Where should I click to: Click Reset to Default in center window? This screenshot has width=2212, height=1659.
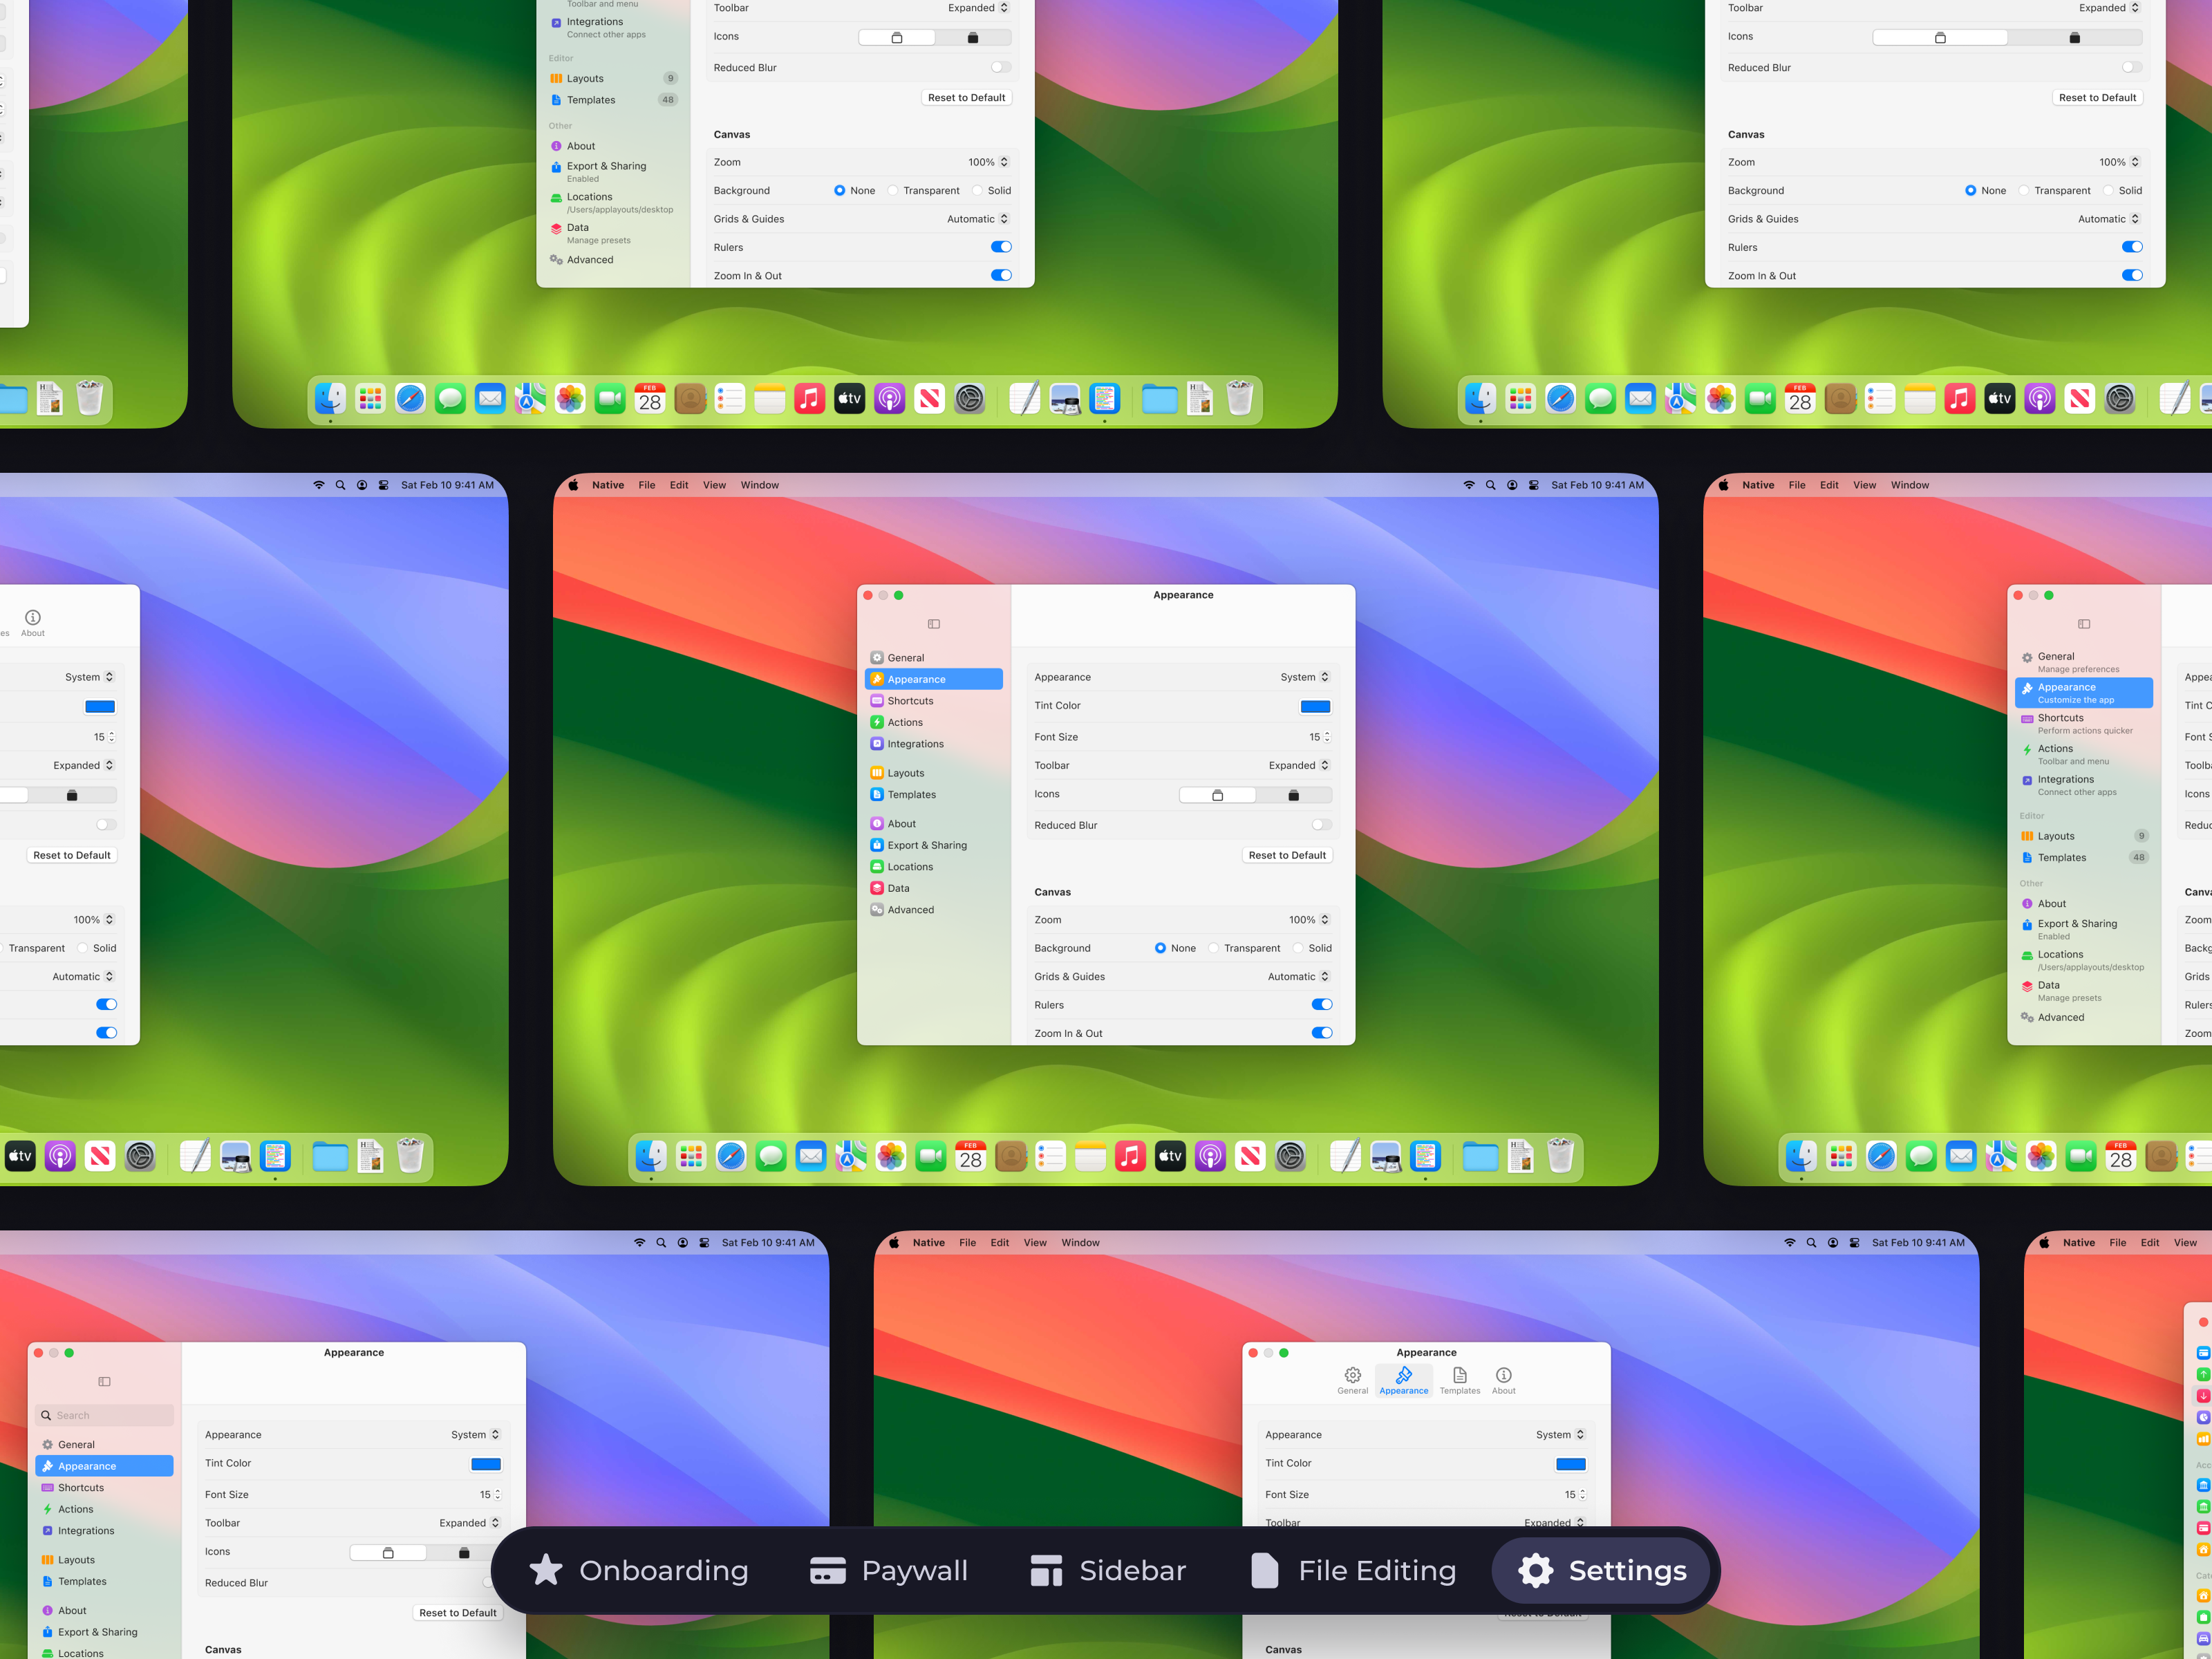1287,855
